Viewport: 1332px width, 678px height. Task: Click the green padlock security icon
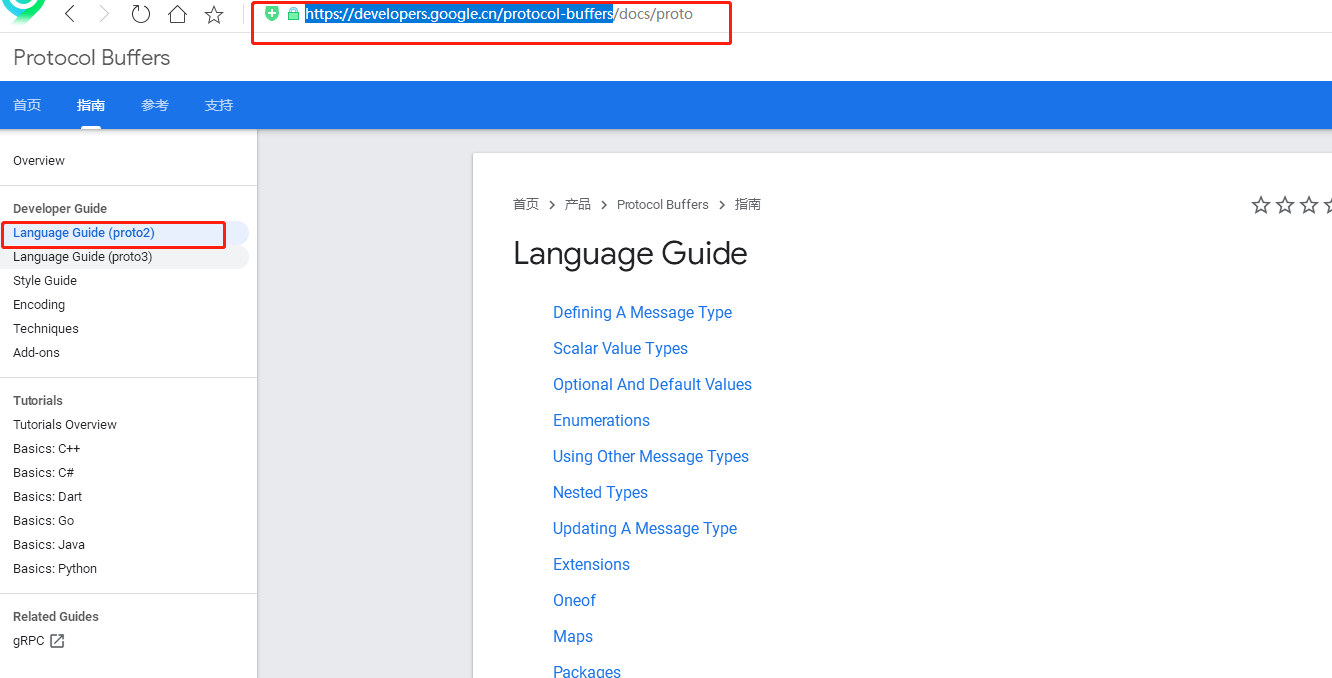point(293,14)
